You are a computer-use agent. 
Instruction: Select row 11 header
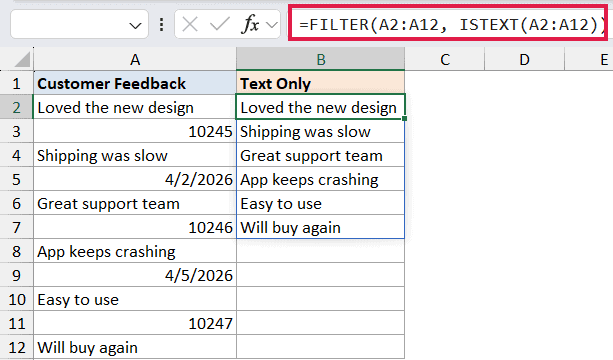pyautogui.click(x=16, y=323)
